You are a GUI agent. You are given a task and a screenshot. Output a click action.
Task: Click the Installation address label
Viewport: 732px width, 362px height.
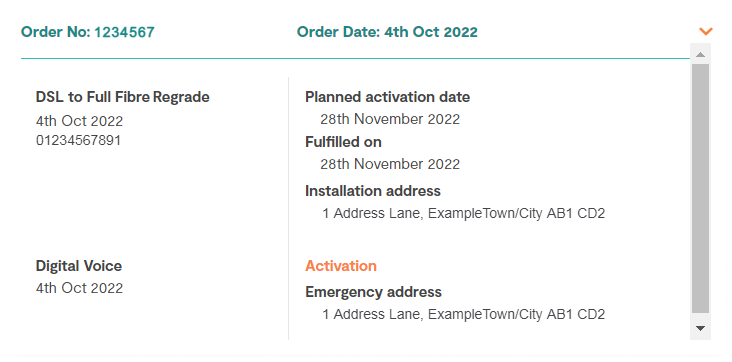click(373, 191)
